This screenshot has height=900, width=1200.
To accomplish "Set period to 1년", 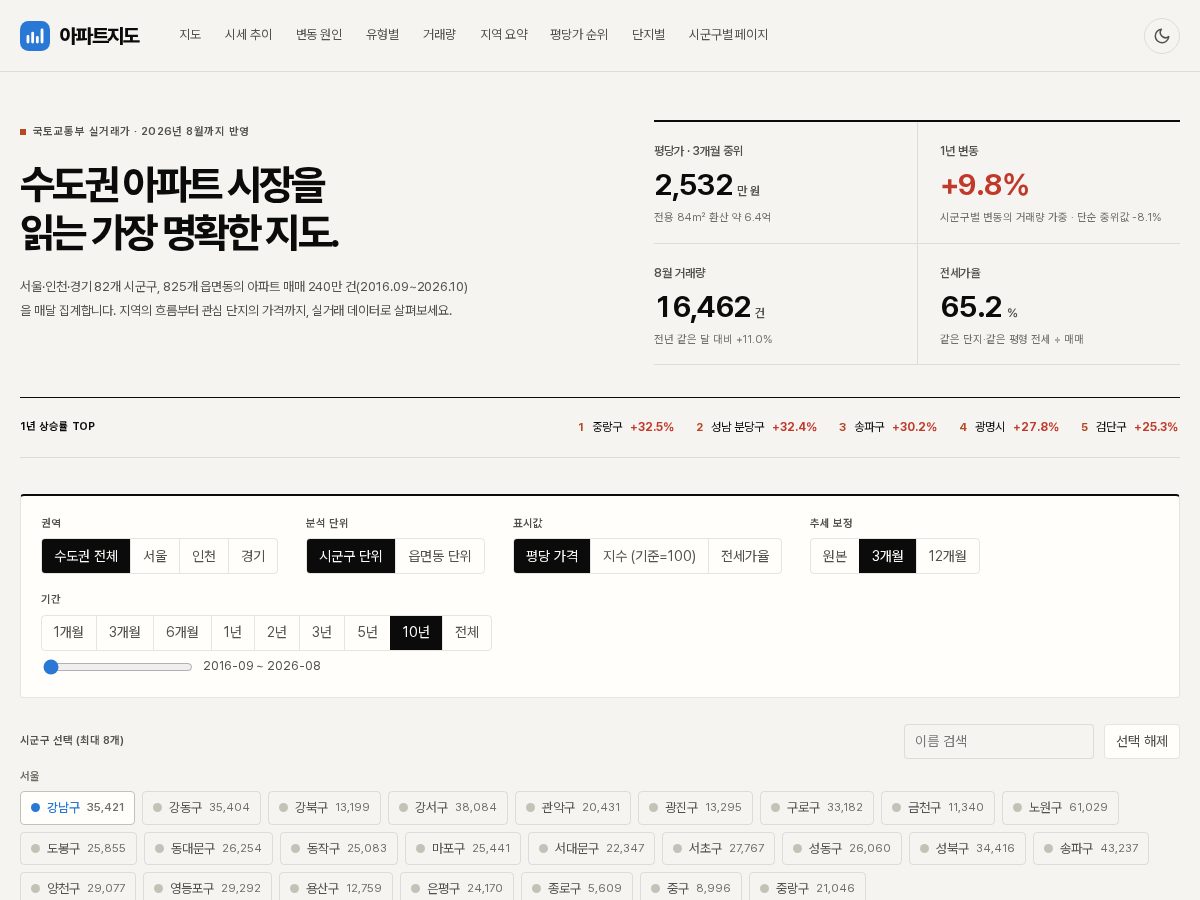I will click(x=233, y=633).
